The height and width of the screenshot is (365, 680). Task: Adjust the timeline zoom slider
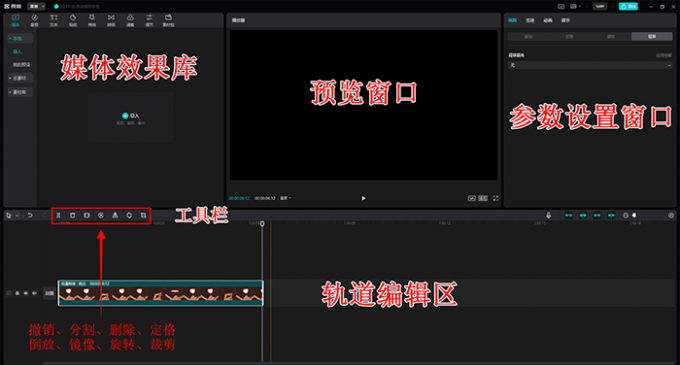click(x=634, y=215)
